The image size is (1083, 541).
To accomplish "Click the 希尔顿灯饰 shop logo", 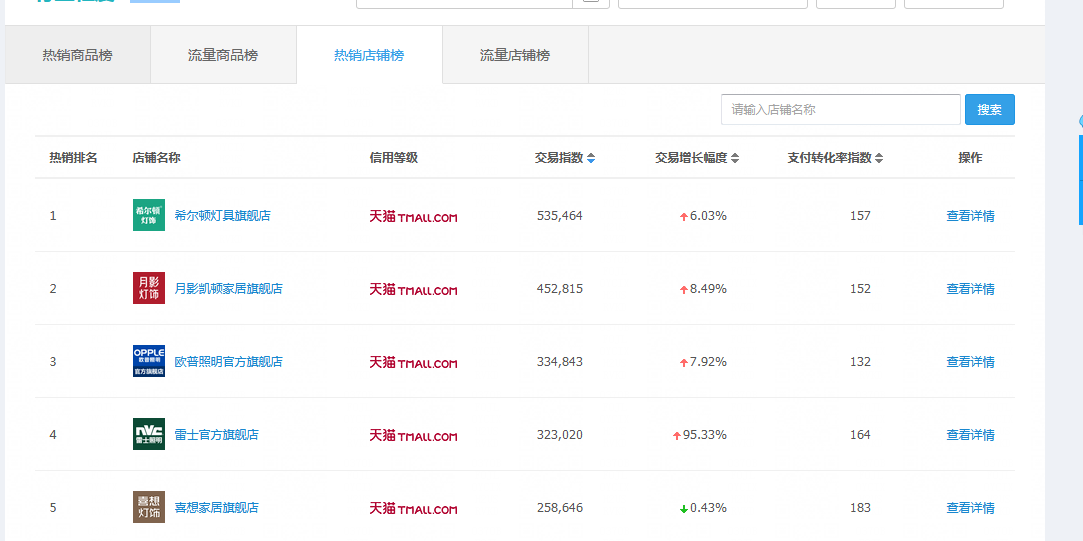I will coord(148,215).
